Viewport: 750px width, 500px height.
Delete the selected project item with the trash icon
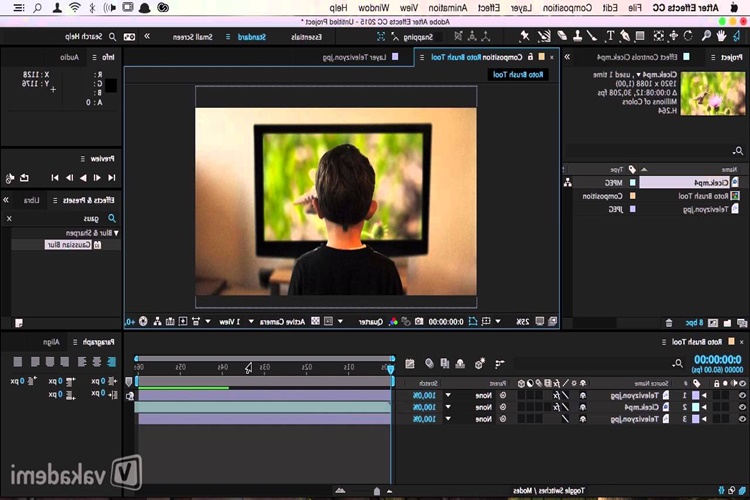coord(669,323)
